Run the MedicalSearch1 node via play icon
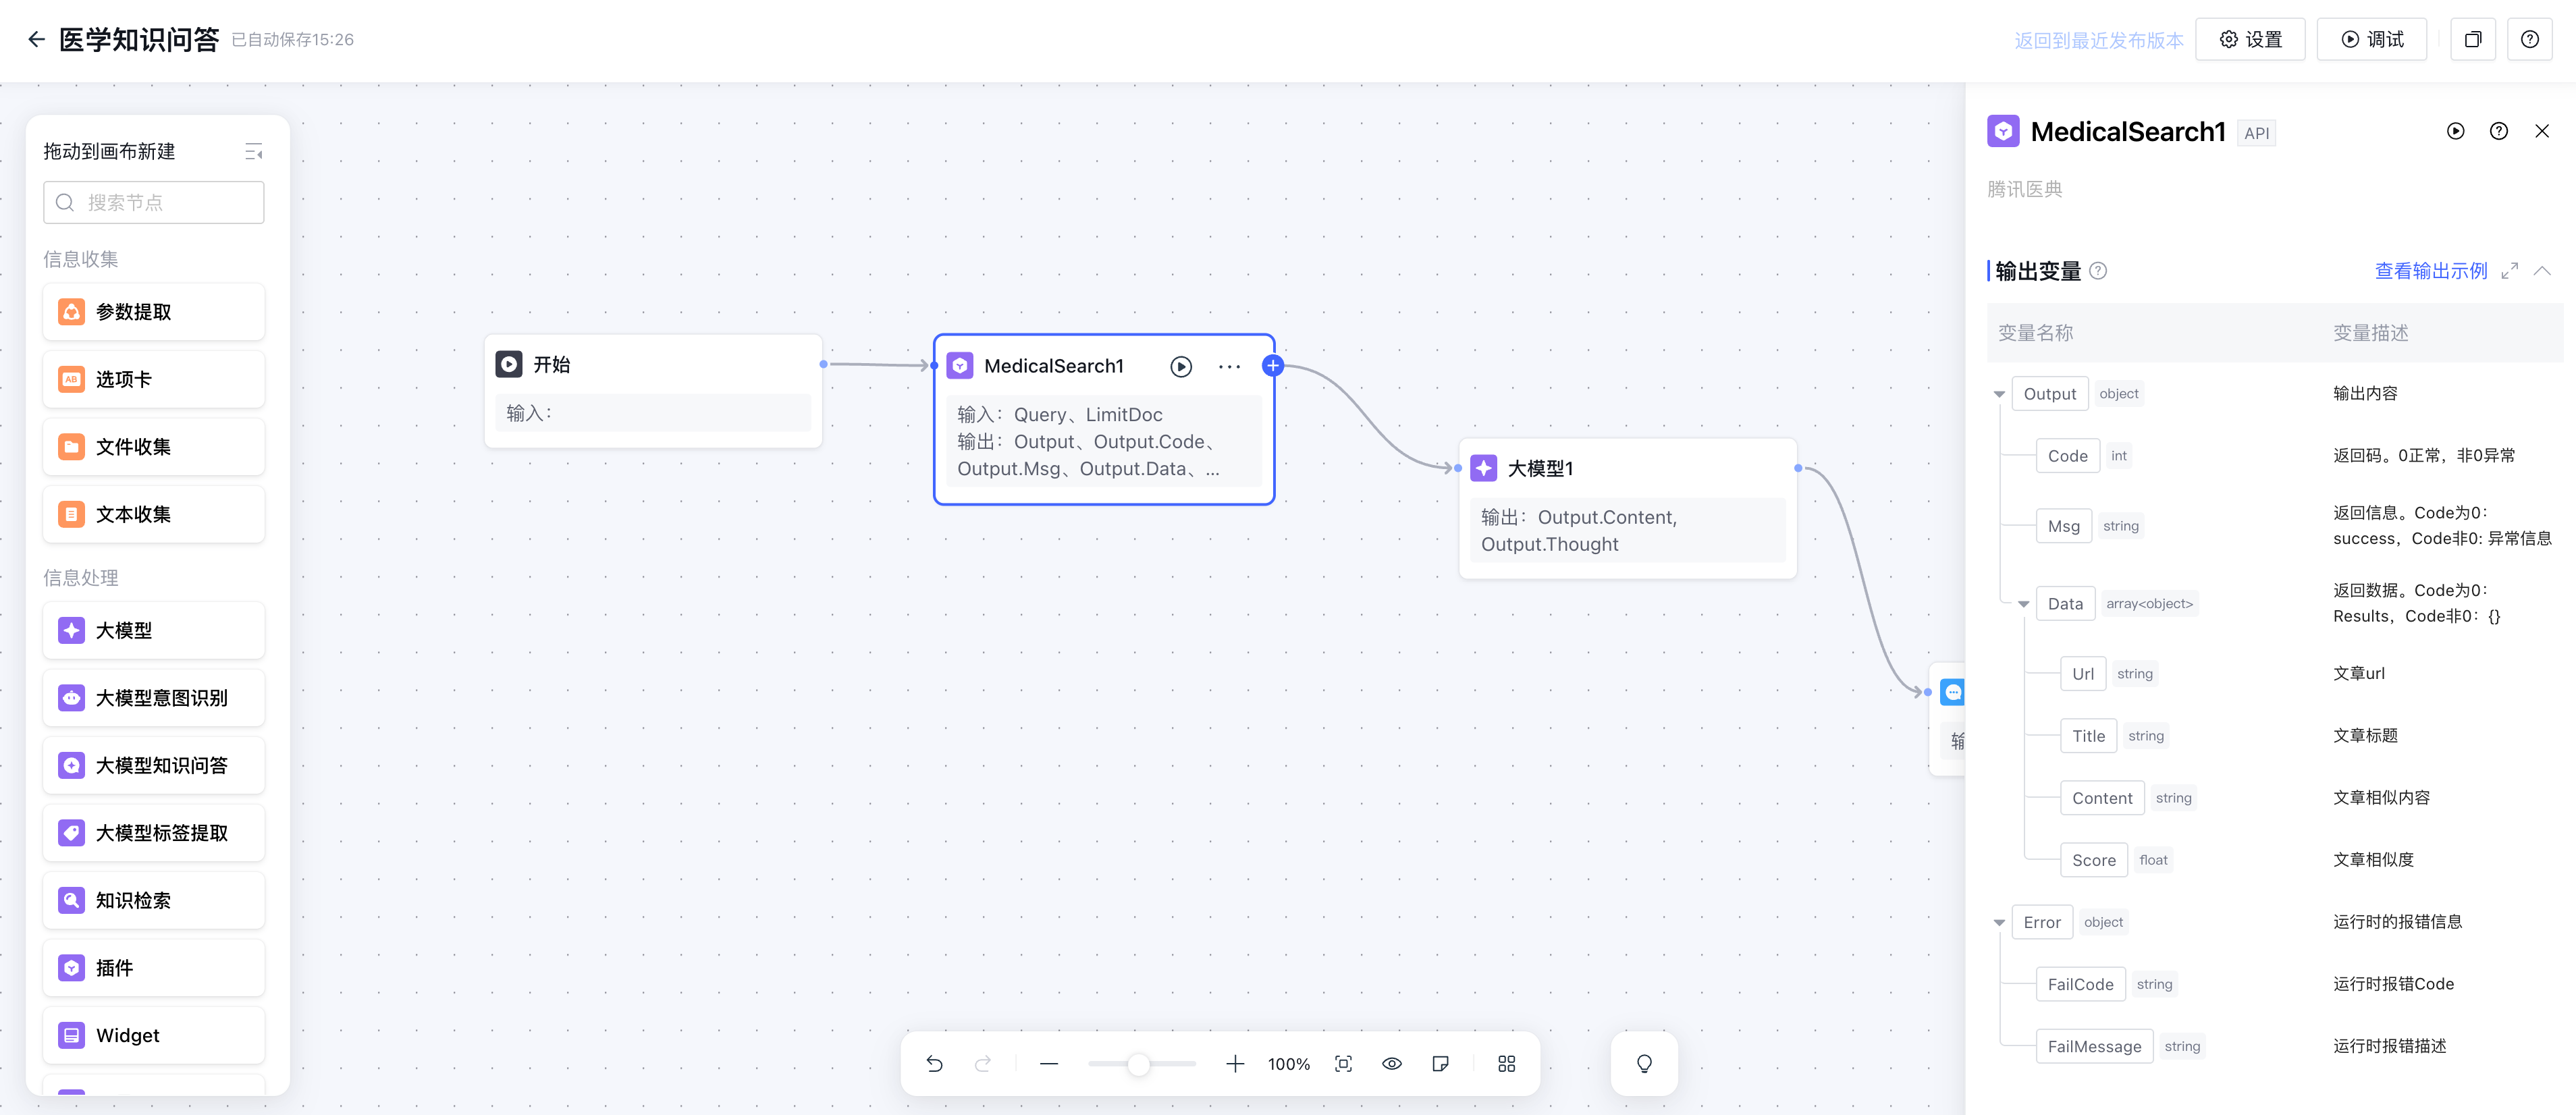The width and height of the screenshot is (2576, 1115). pos(1180,367)
